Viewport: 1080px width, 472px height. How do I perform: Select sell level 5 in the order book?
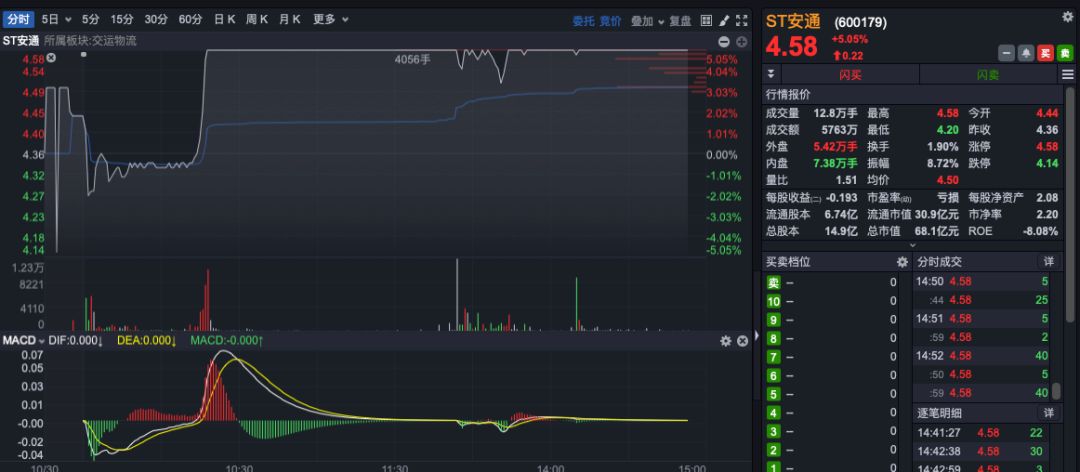773,394
